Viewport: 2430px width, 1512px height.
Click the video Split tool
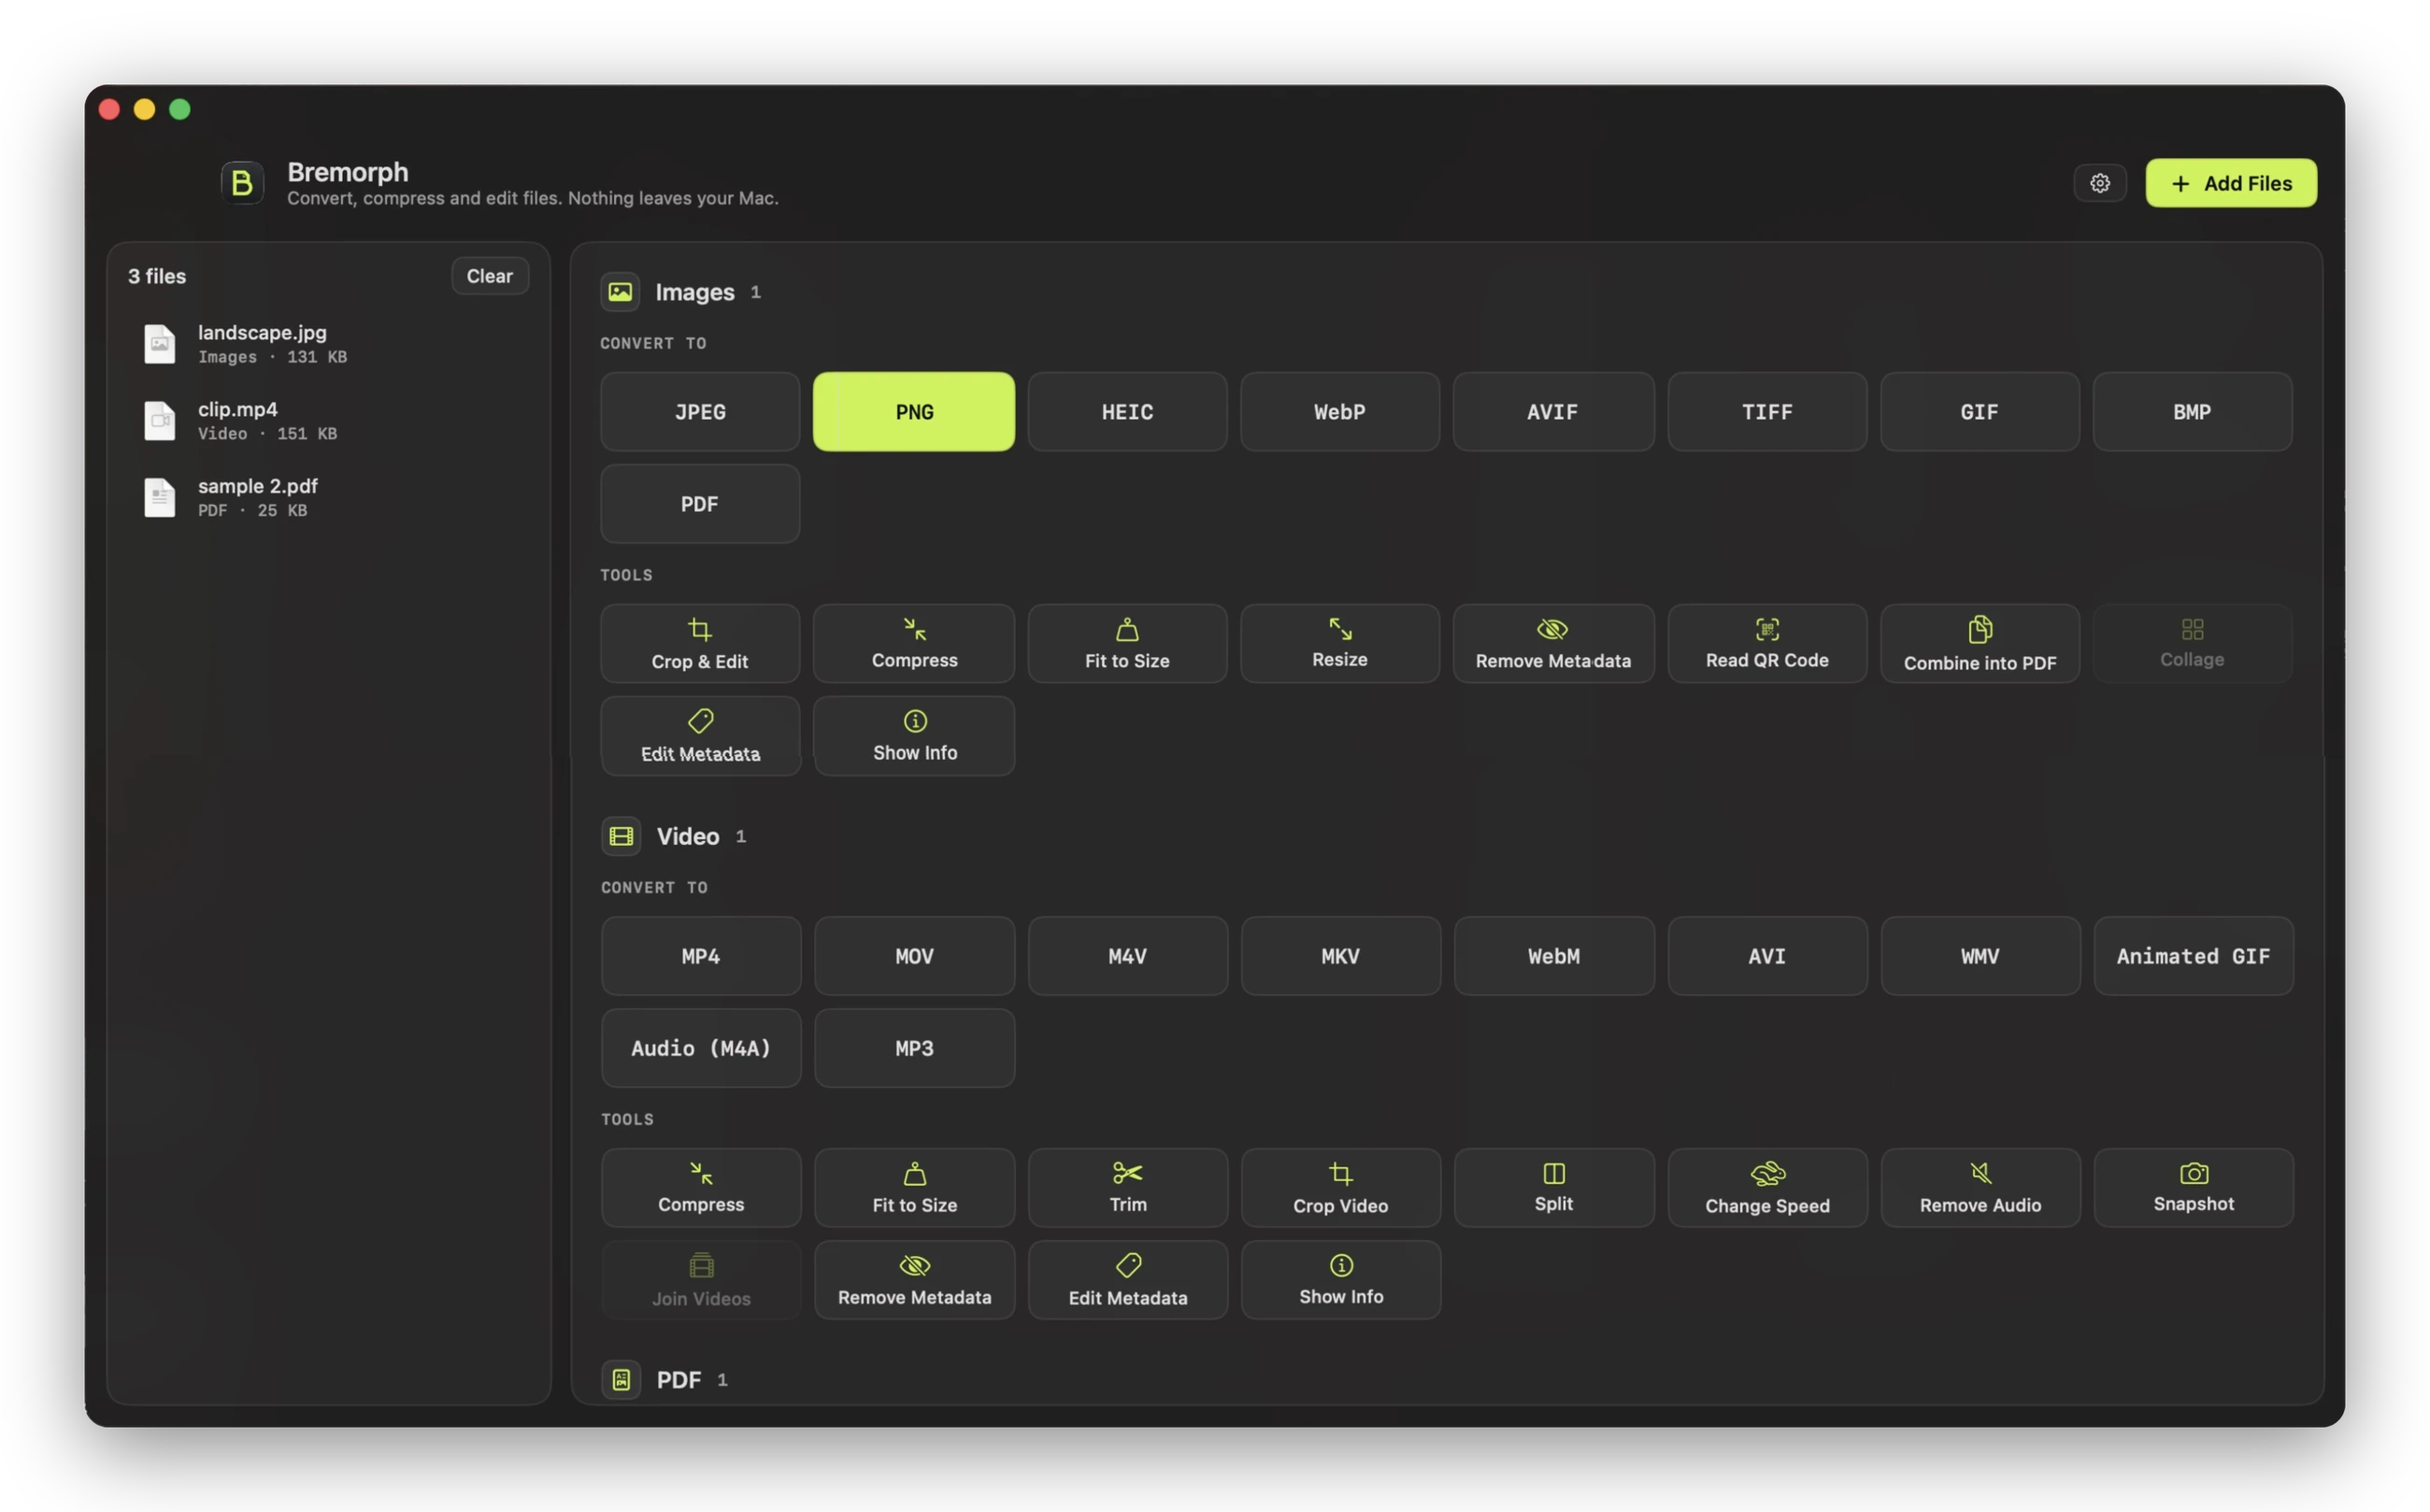pyautogui.click(x=1553, y=1187)
